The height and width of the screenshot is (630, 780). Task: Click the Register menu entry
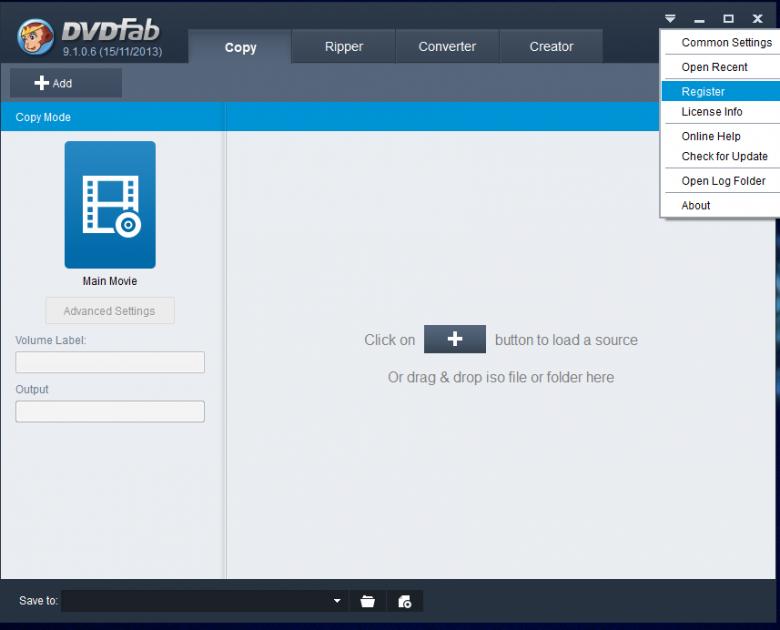721,92
